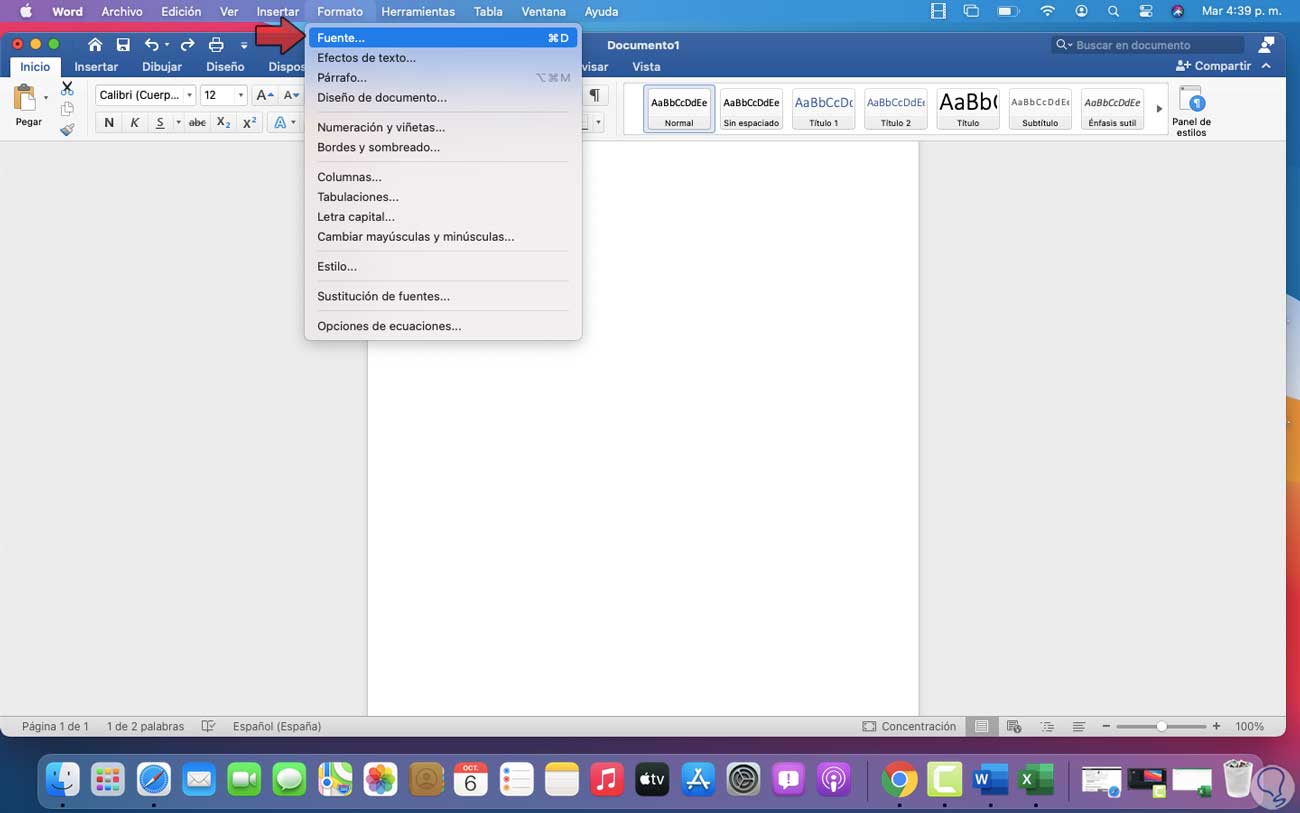This screenshot has width=1300, height=813.
Task: Apply italic formatting using the K icon
Action: point(135,121)
